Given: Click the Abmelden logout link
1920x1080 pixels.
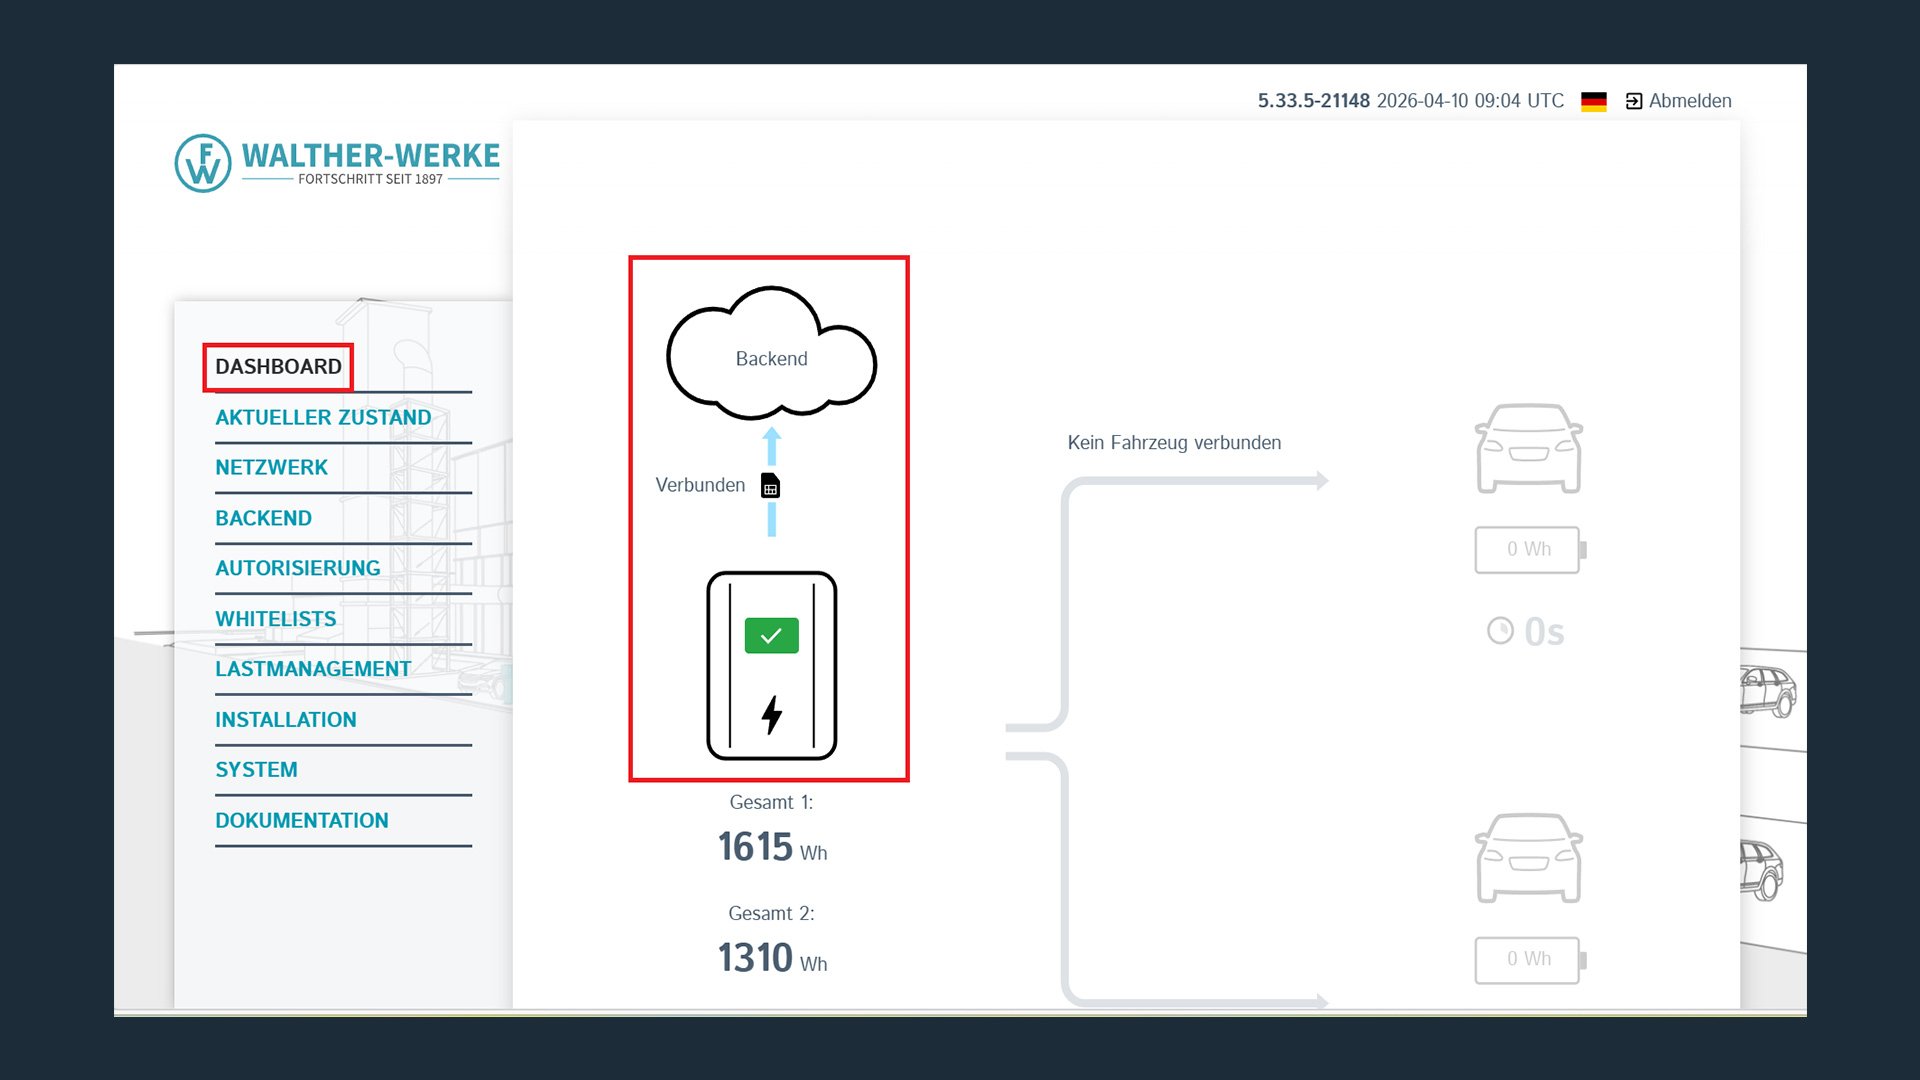Looking at the screenshot, I should coord(1679,101).
